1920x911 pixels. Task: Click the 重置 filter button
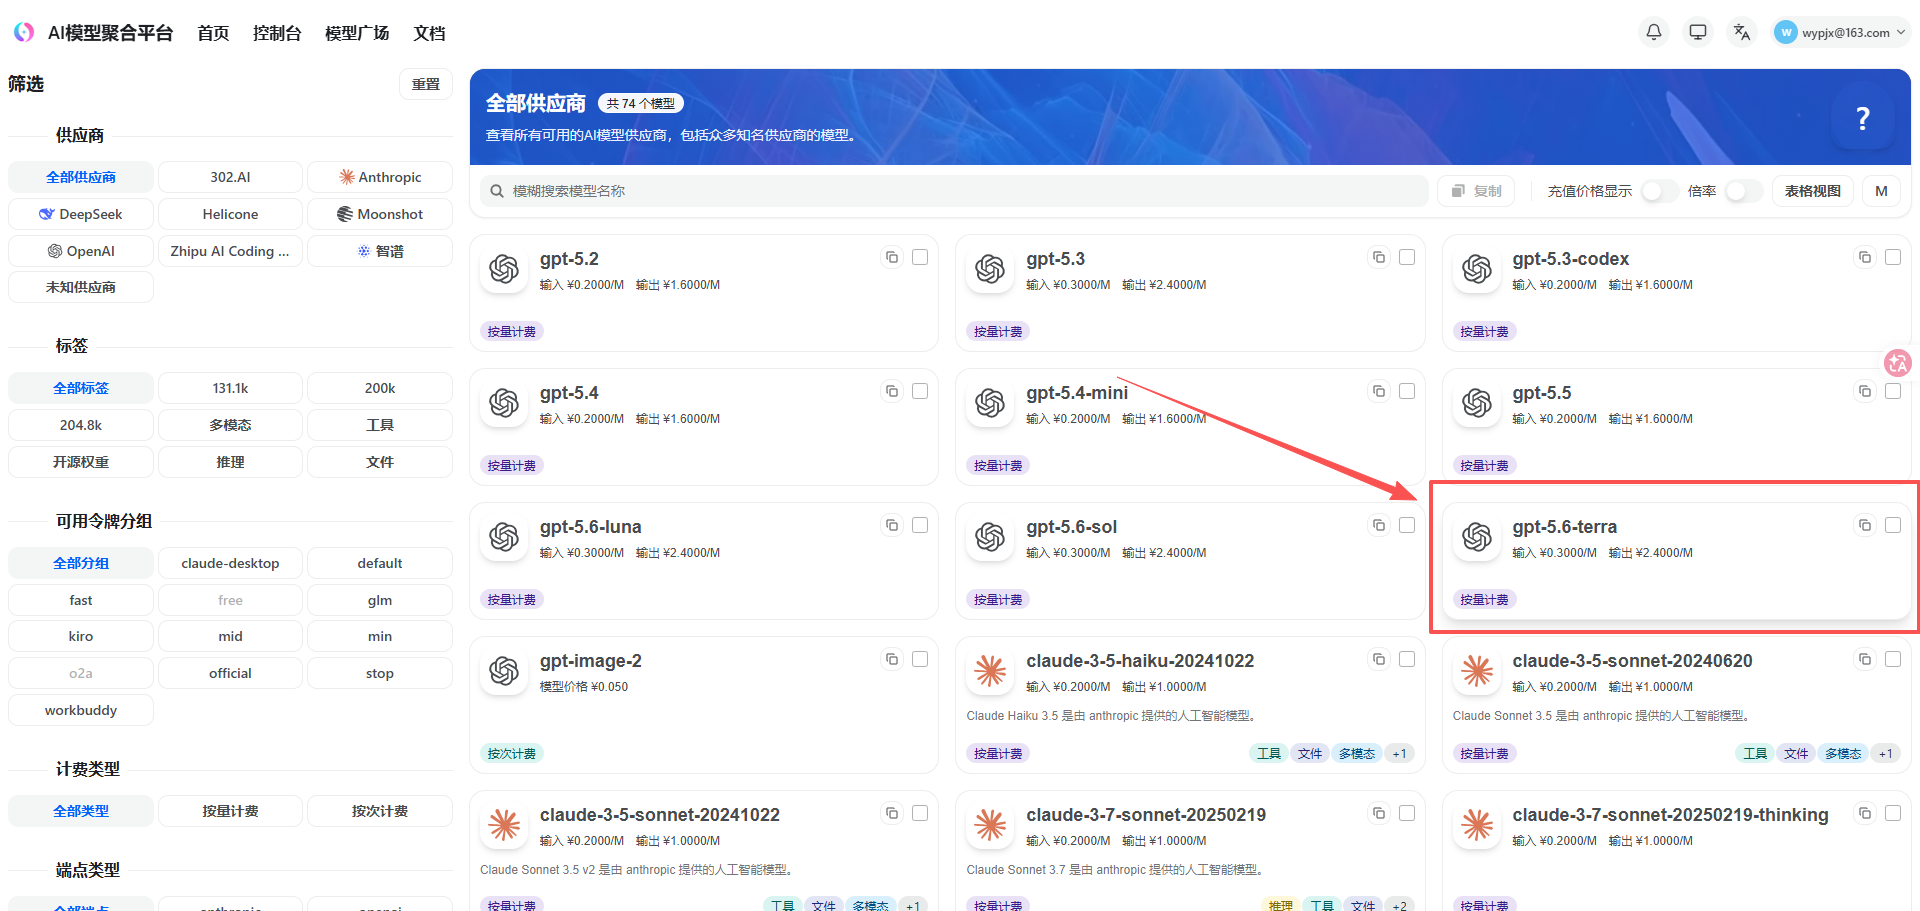click(x=426, y=84)
